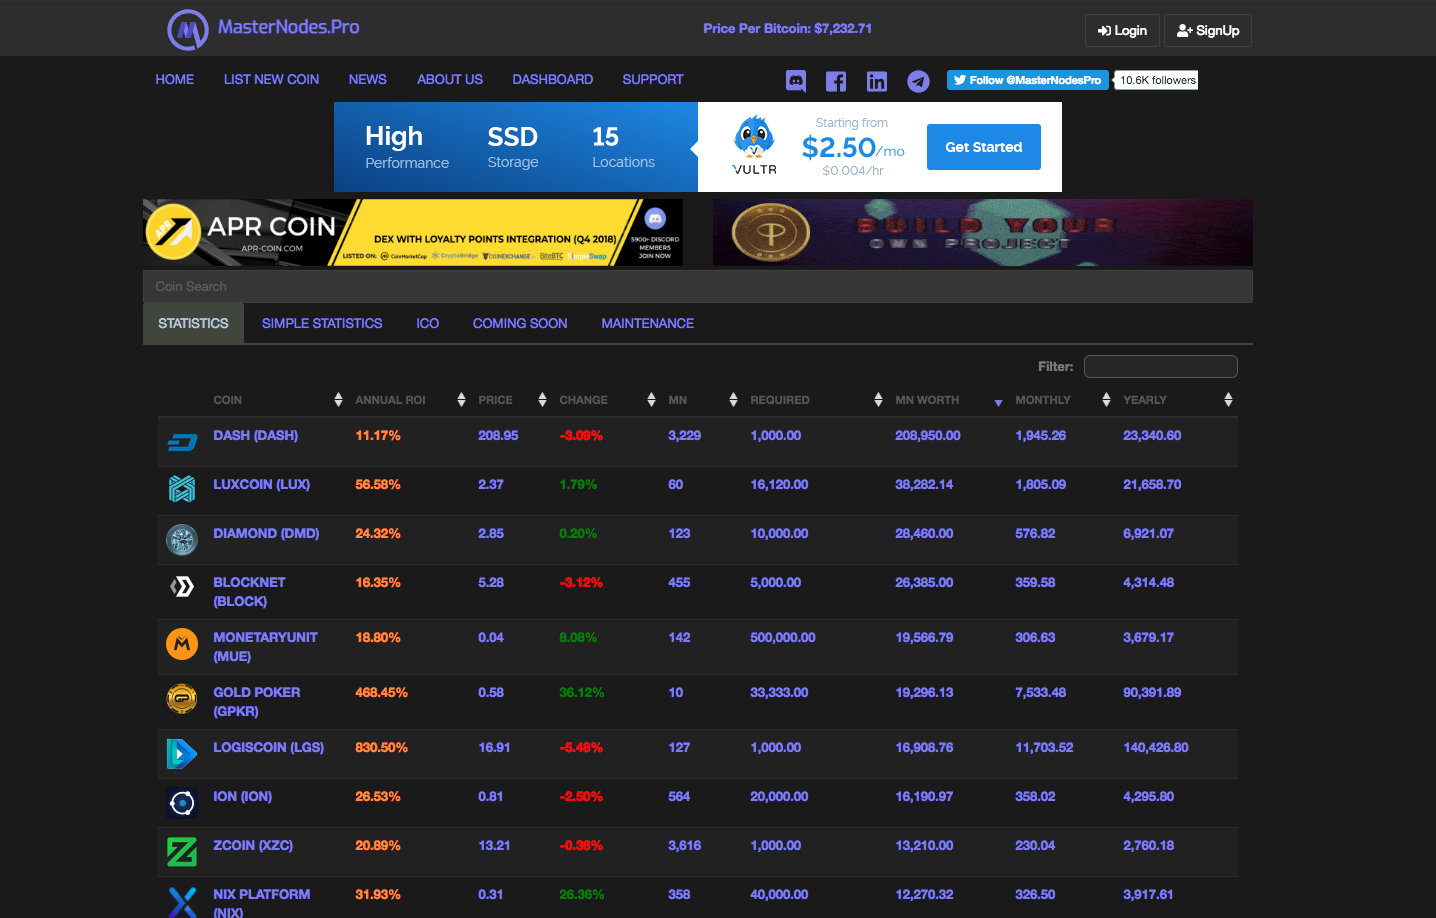Open the GOLD POKER (GPKR) link

coord(256,701)
